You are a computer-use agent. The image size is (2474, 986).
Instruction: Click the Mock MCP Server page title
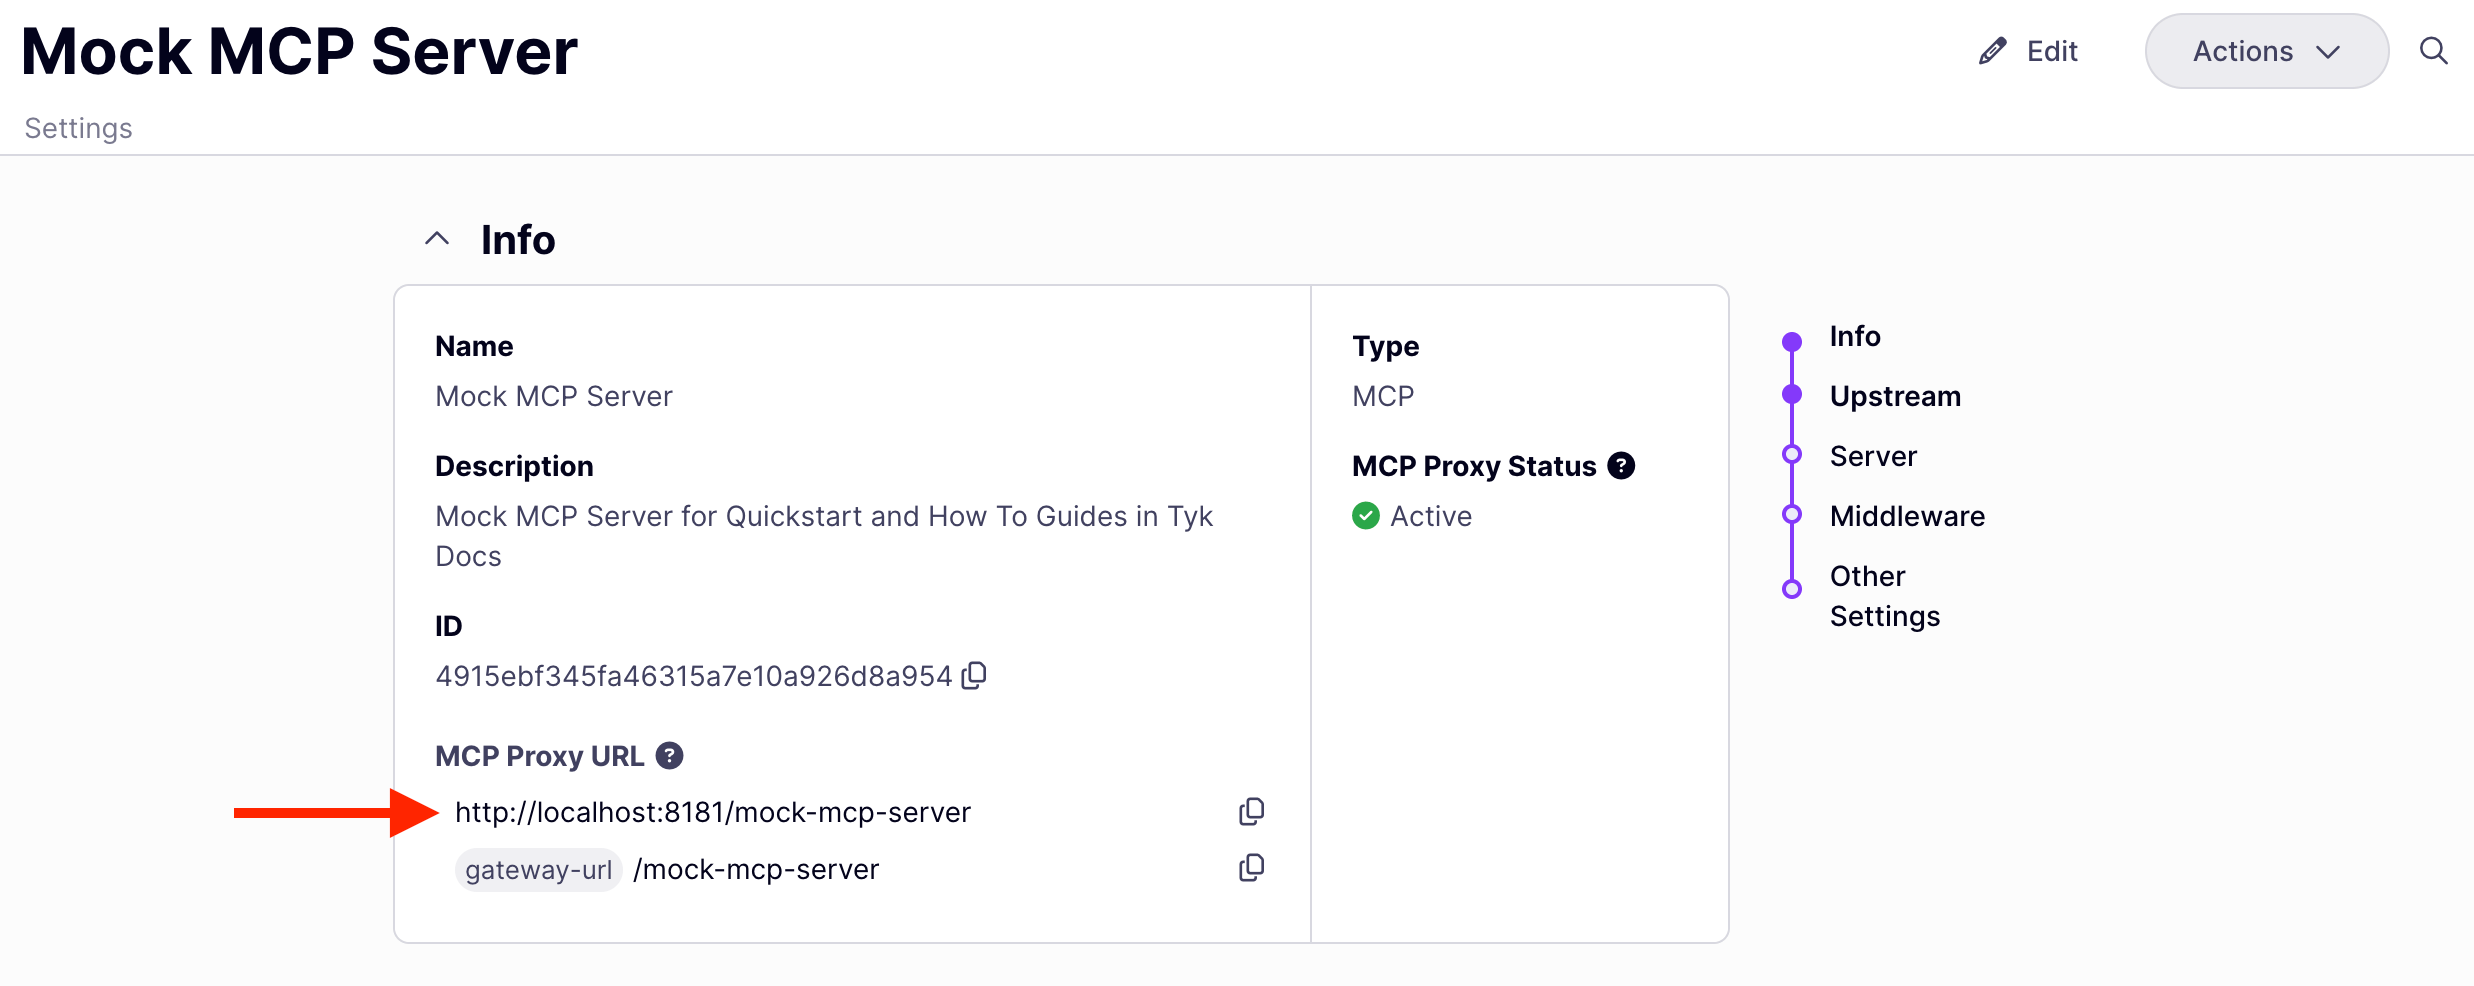click(x=300, y=52)
